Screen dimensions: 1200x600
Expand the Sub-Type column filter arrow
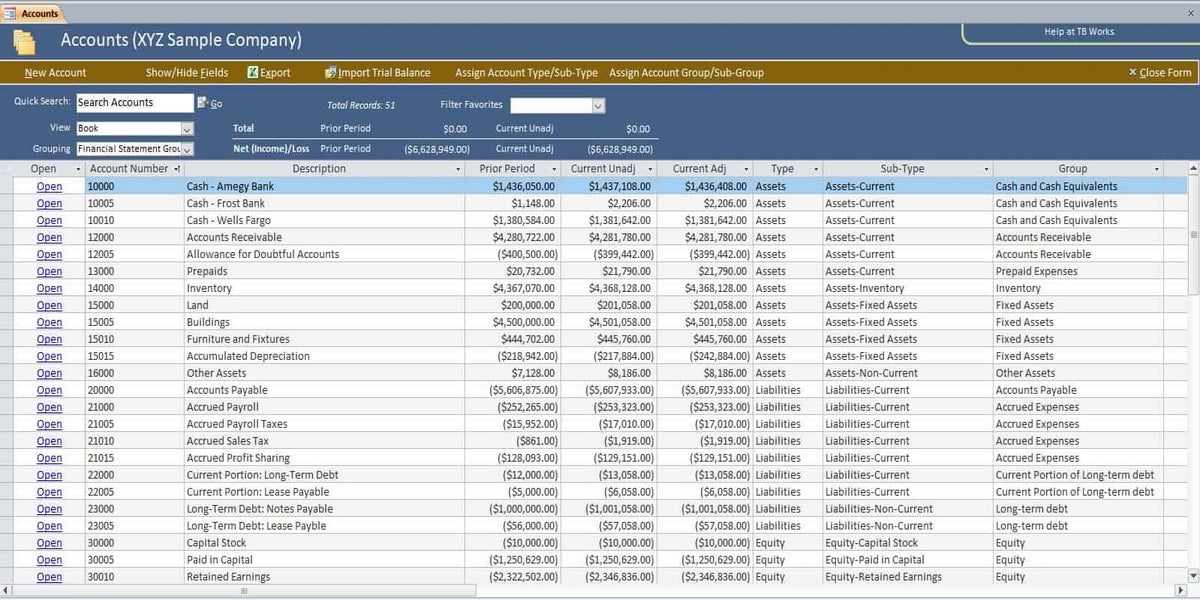point(986,169)
